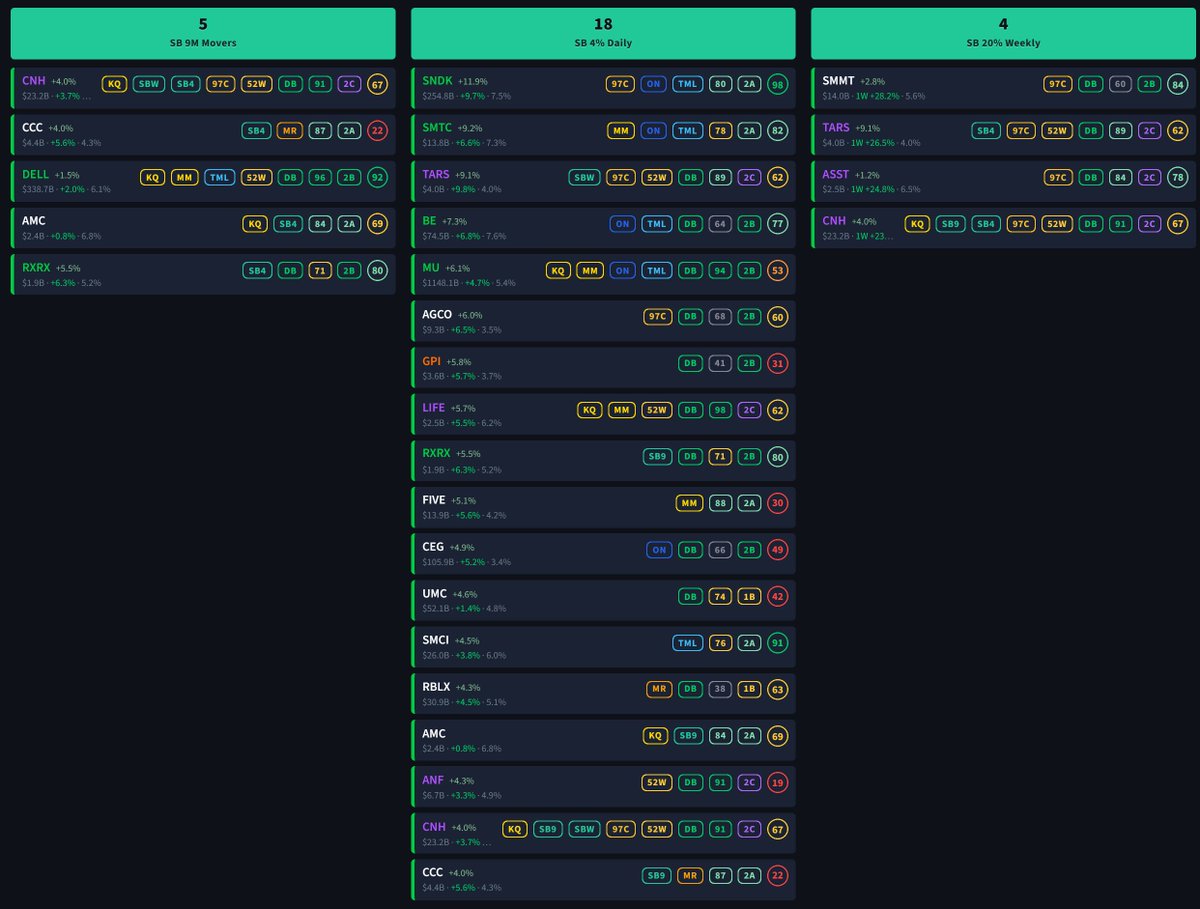Click the SB4 badge on AMC in SB 9M Movers
Image resolution: width=1200 pixels, height=909 pixels.
tap(288, 224)
